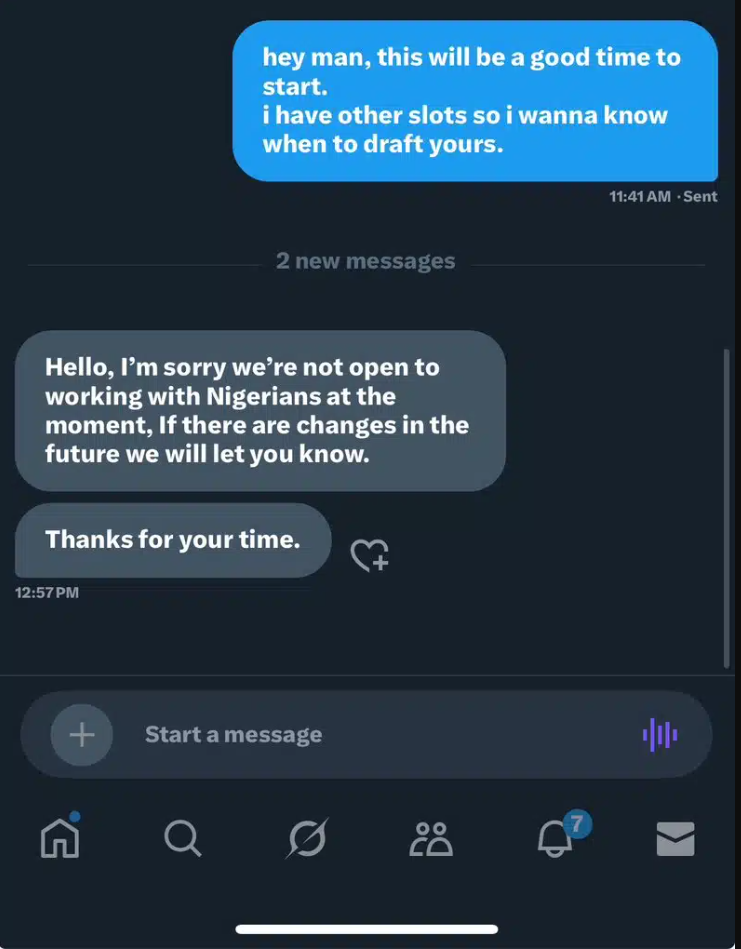
Task: Open the Messages envelope icon
Action: [676, 838]
